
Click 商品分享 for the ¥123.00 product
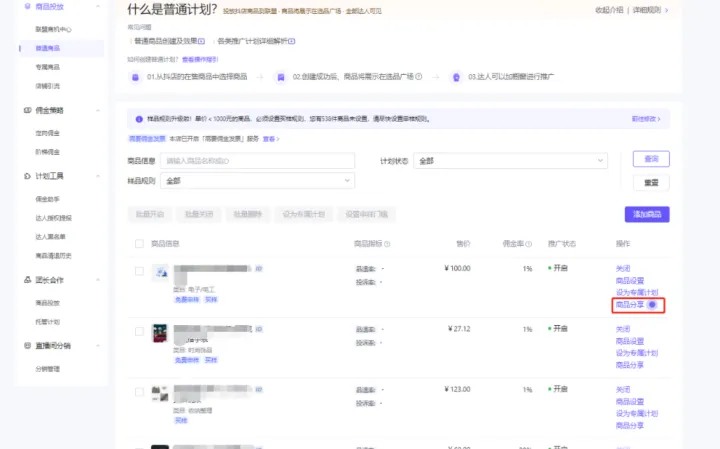pyautogui.click(x=630, y=426)
